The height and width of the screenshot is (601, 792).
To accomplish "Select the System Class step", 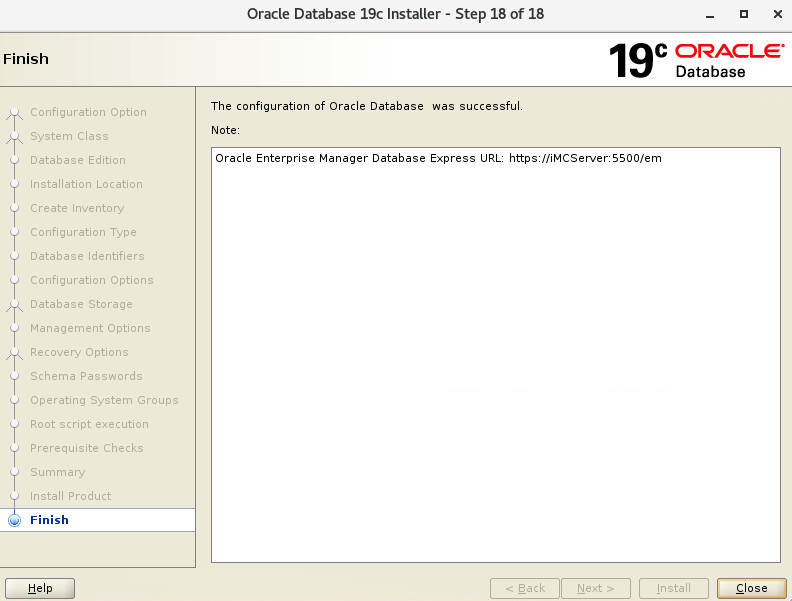I will (69, 136).
